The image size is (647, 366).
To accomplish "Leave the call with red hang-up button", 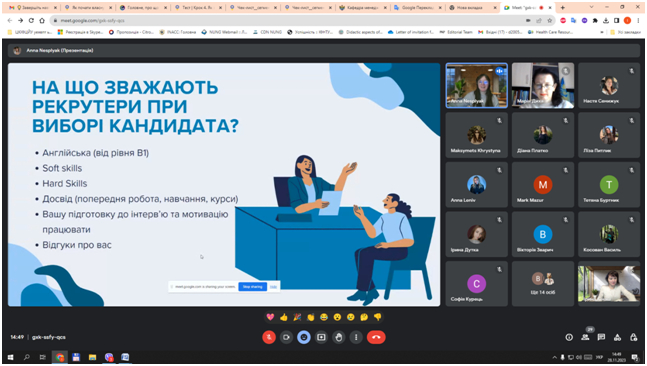I will 376,337.
